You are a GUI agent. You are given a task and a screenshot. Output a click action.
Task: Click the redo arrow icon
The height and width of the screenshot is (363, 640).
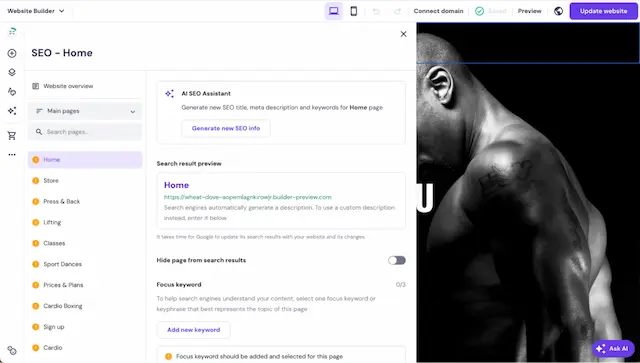pyautogui.click(x=397, y=11)
